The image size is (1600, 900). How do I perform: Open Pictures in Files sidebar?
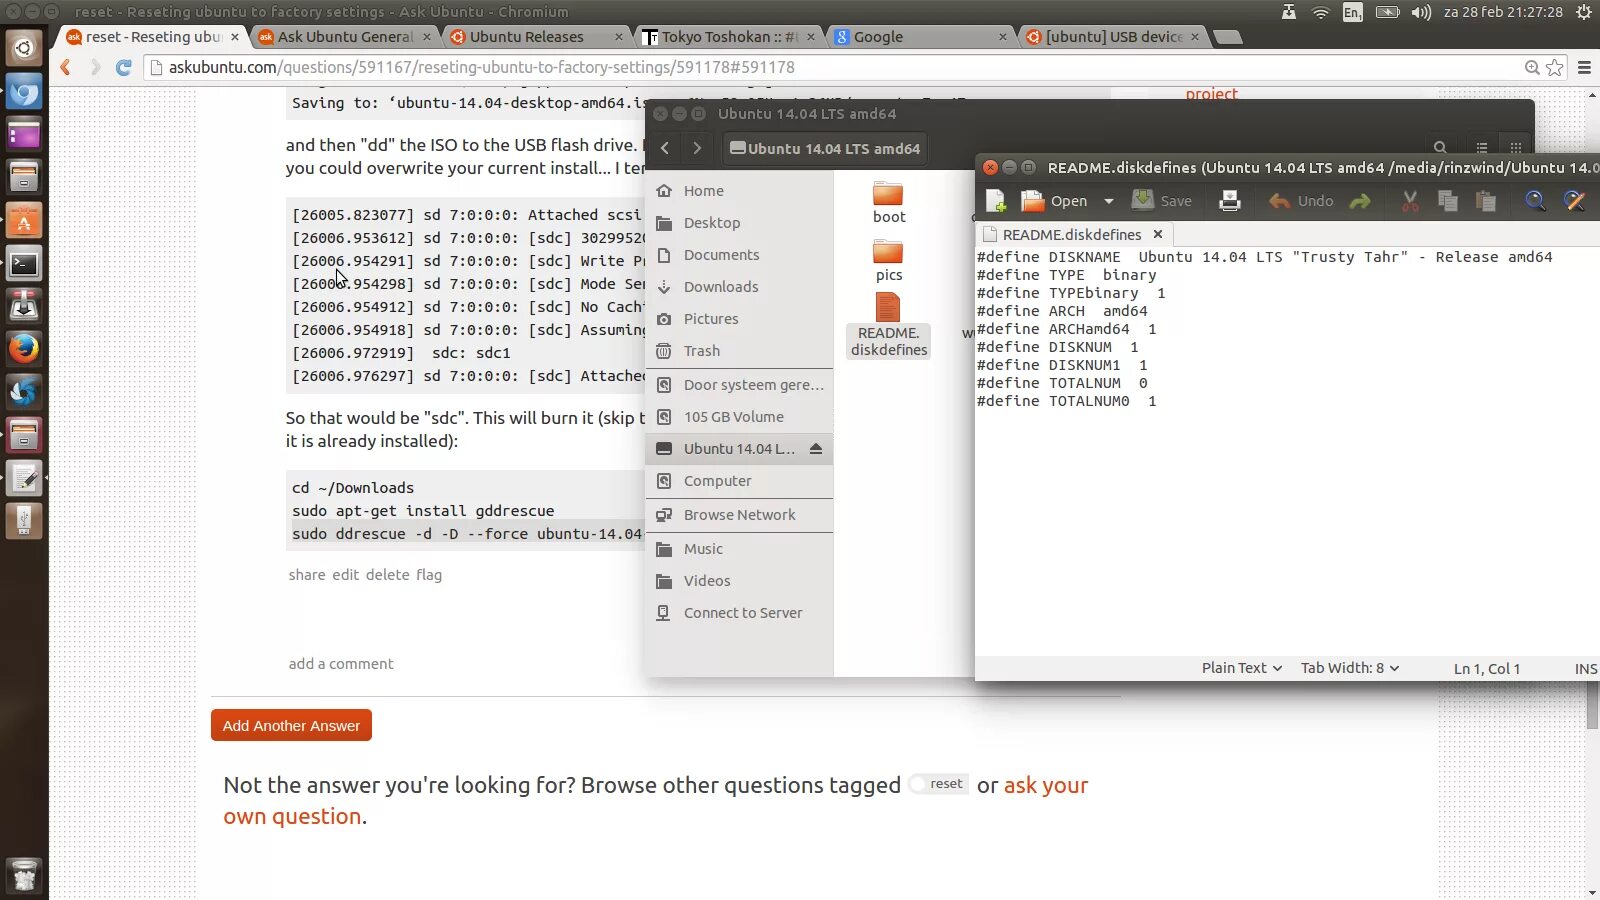coord(740,319)
